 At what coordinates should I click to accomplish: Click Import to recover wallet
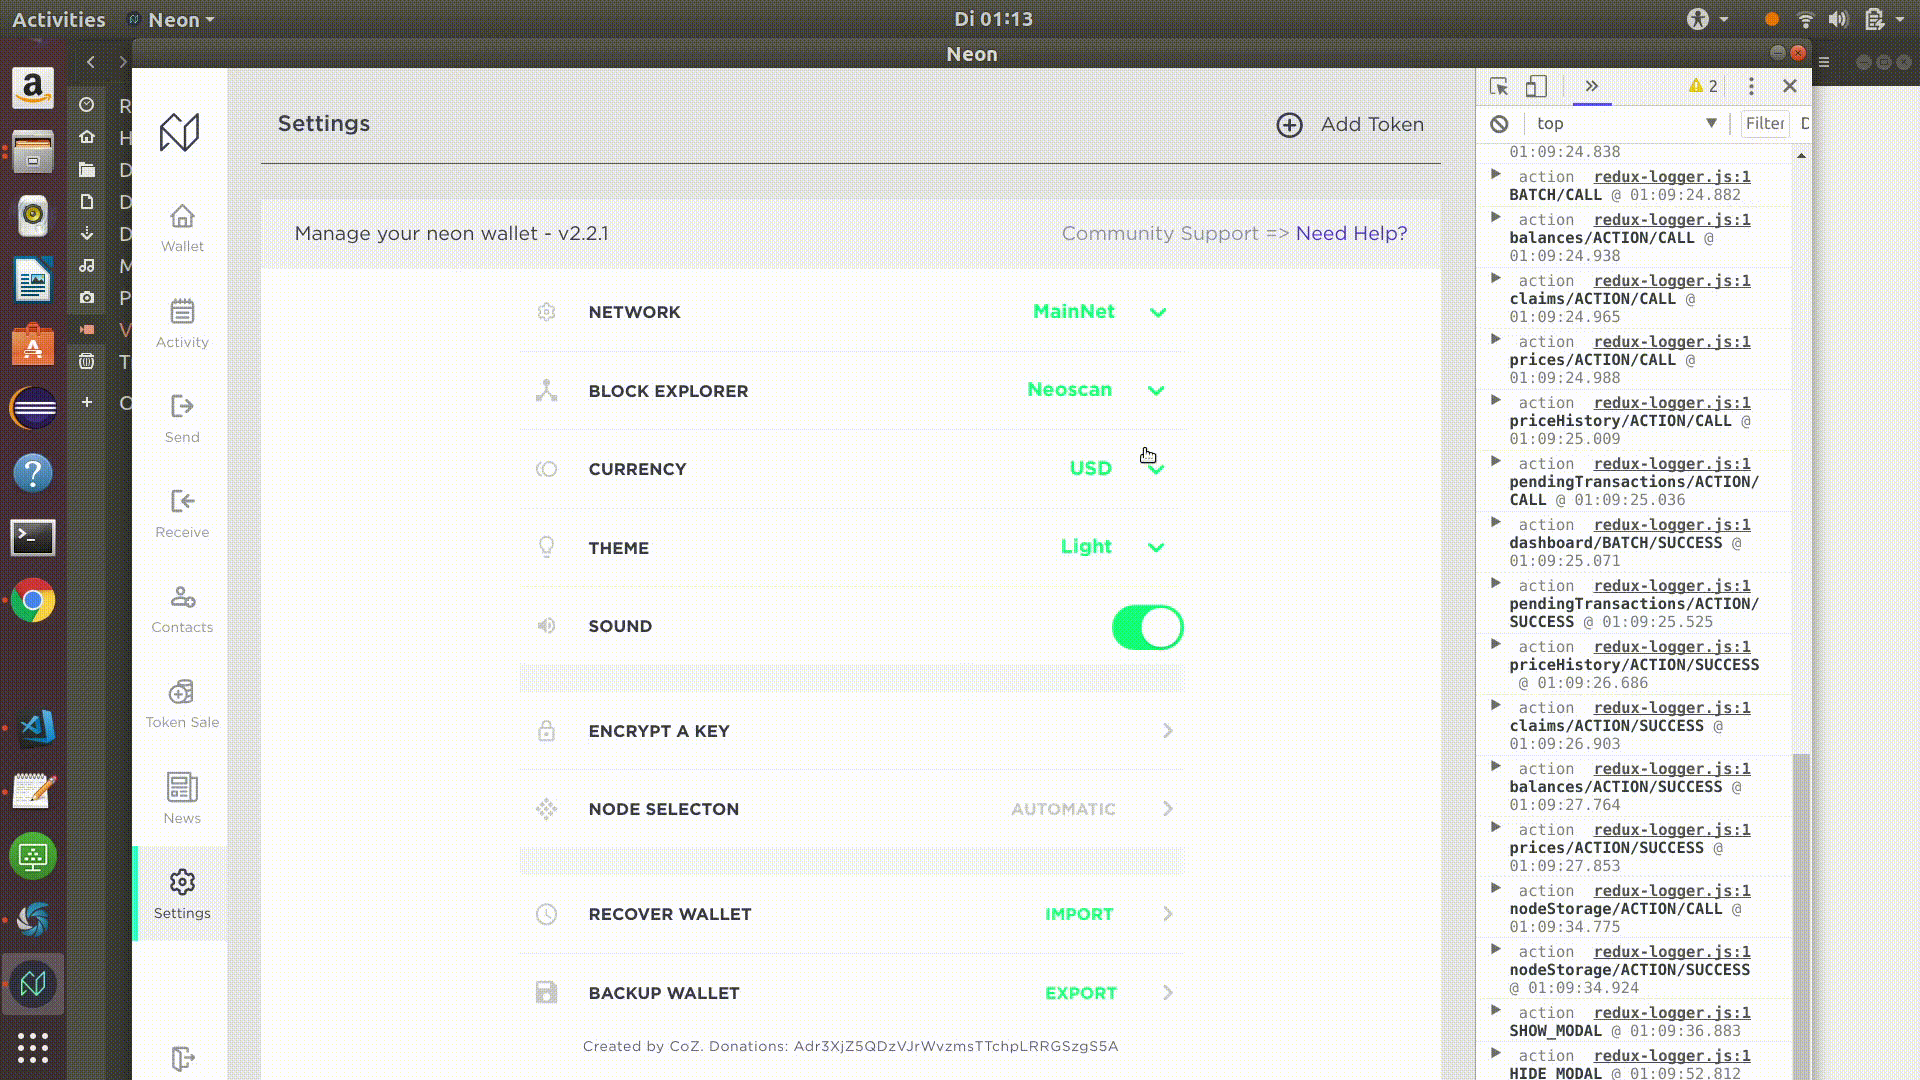point(1079,914)
